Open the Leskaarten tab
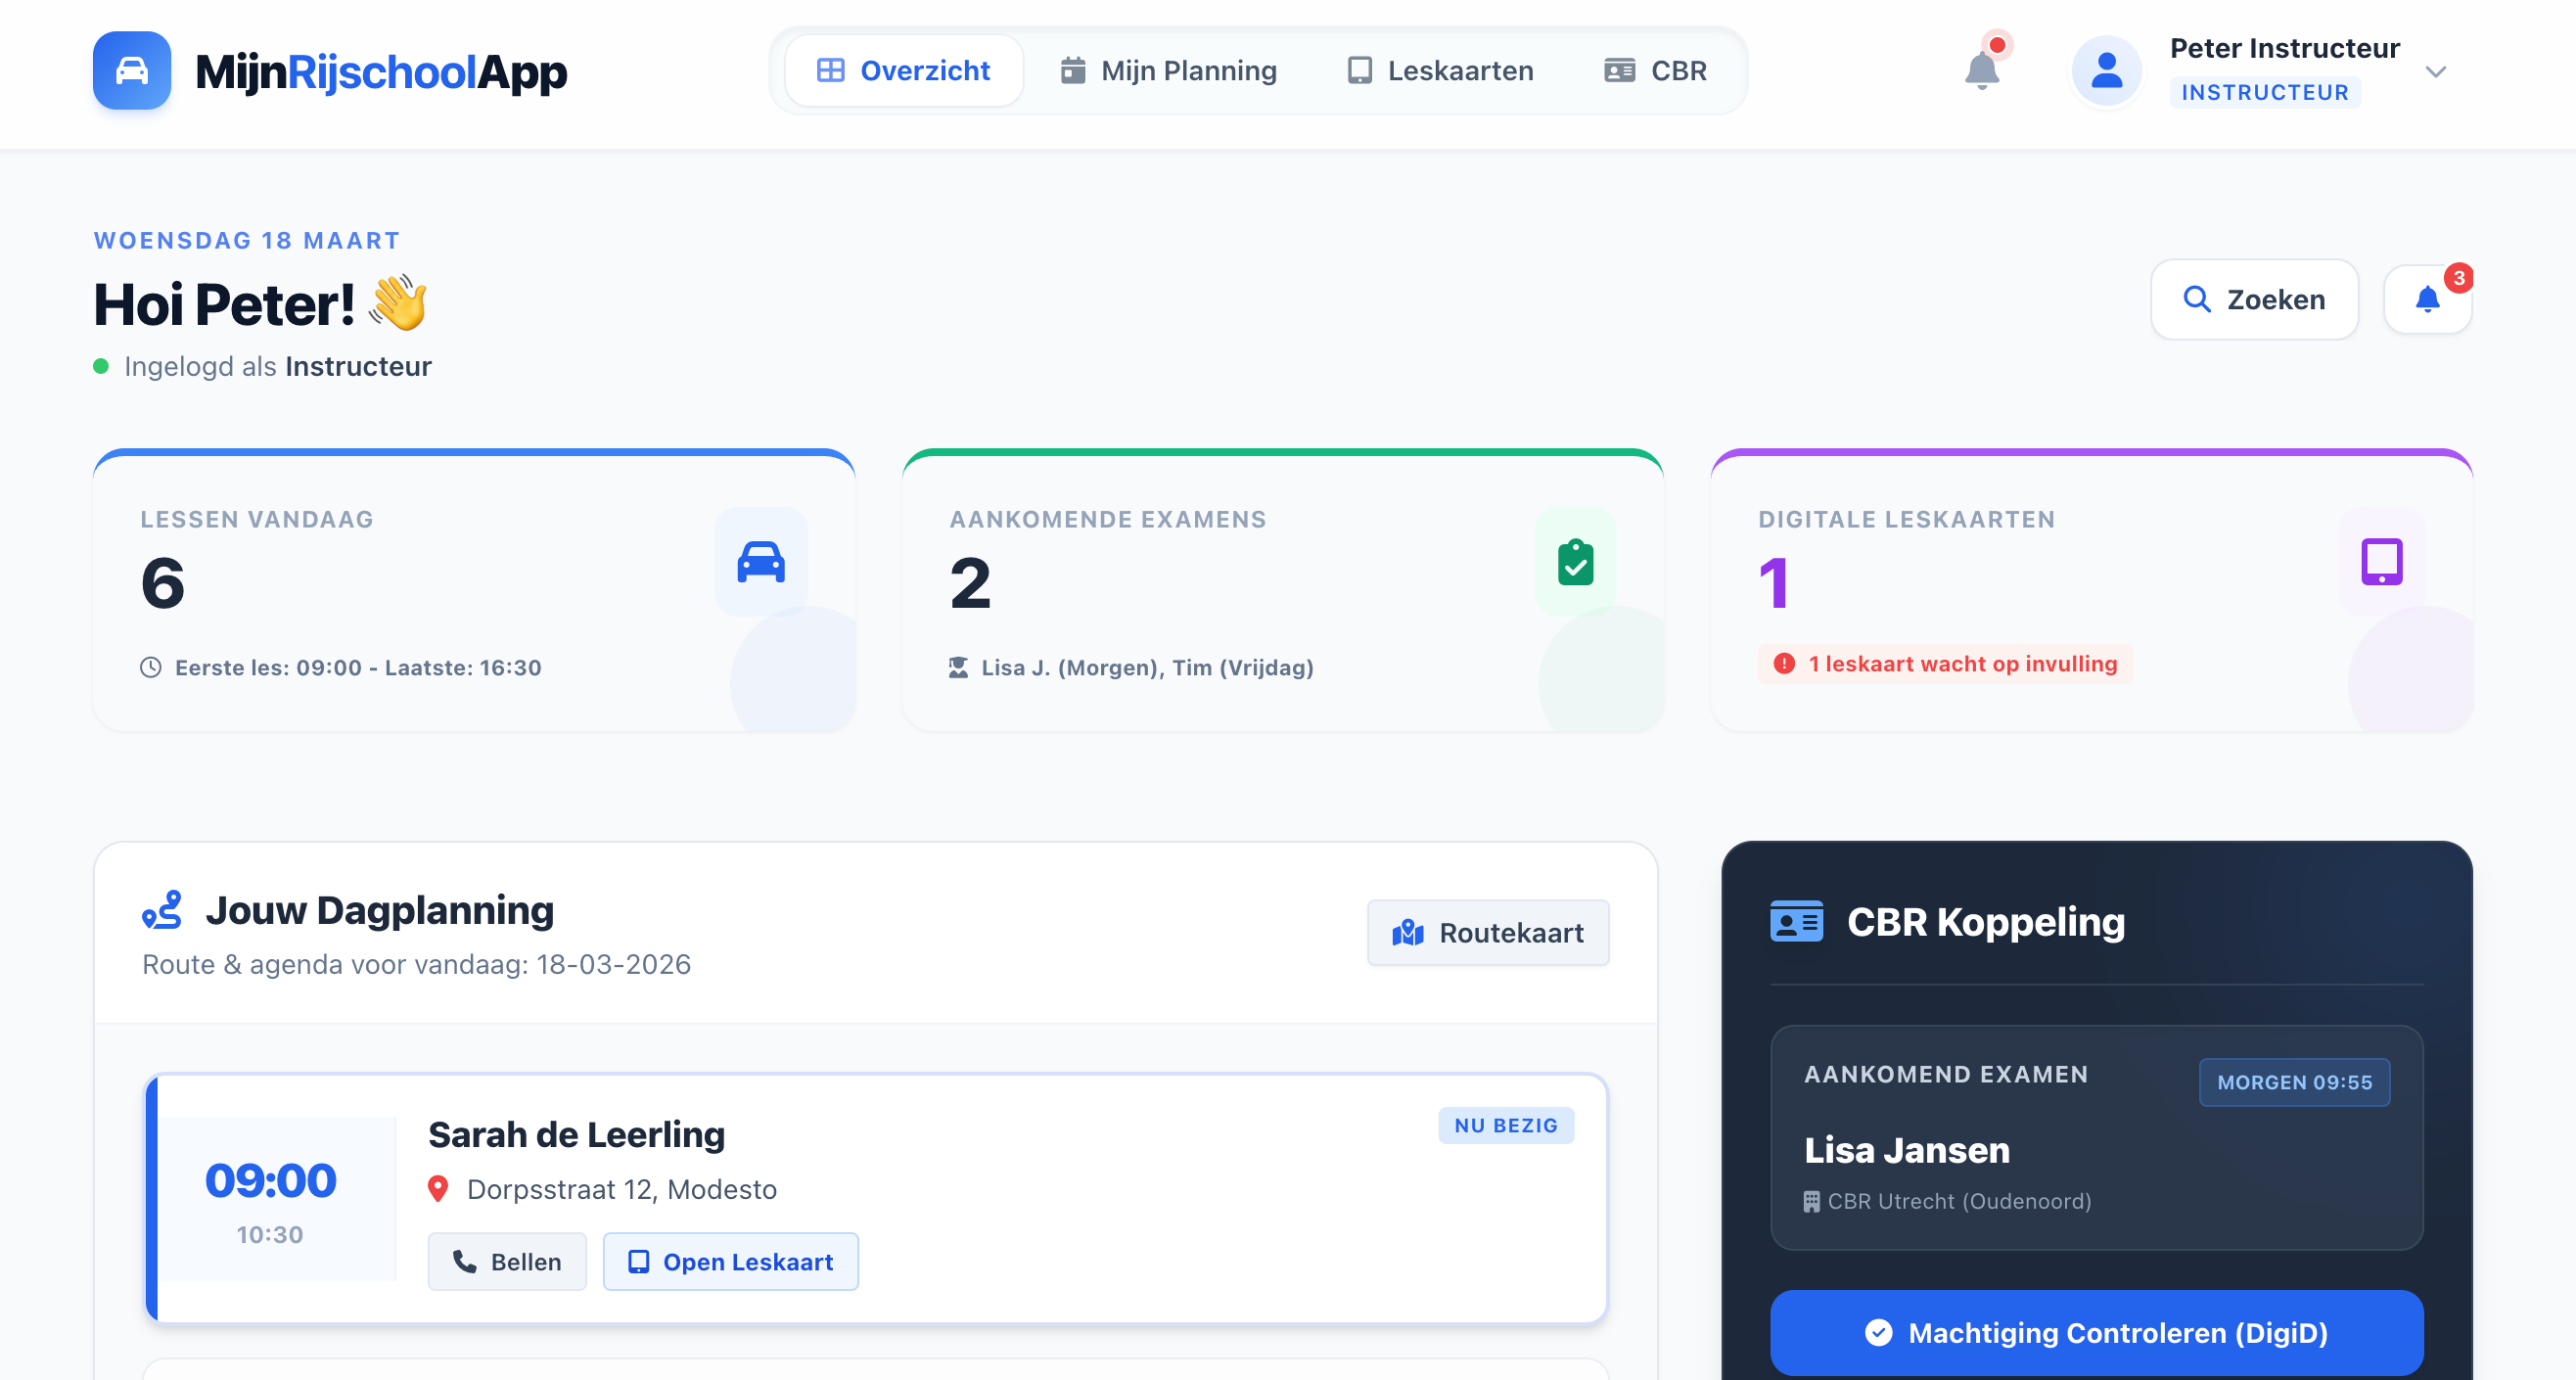Image resolution: width=2576 pixels, height=1380 pixels. pos(1440,70)
